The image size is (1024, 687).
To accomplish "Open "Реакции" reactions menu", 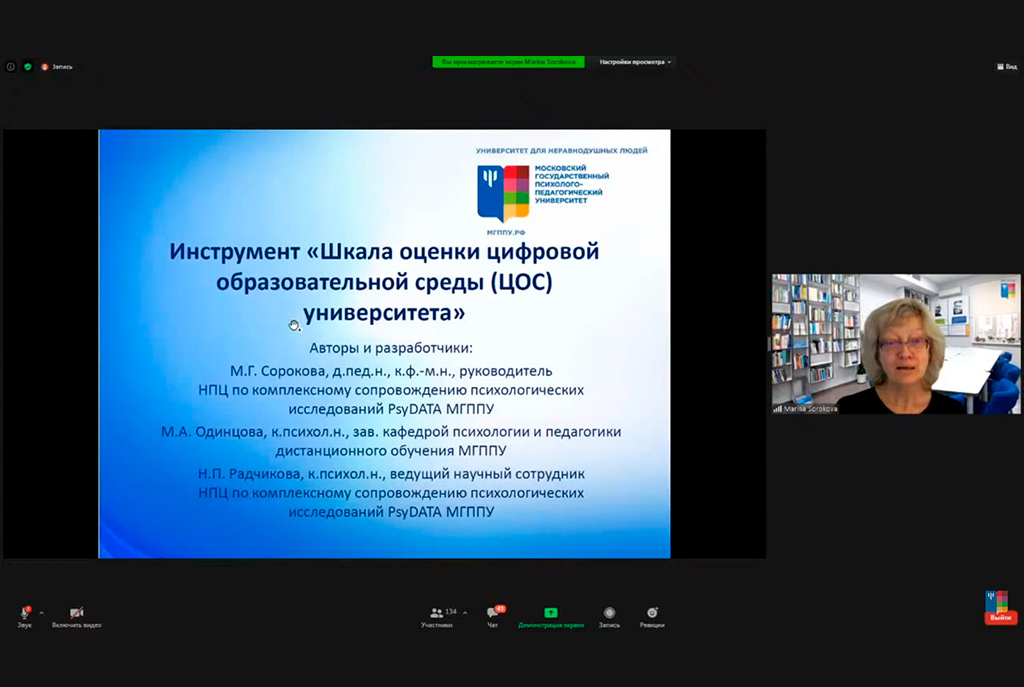I will [x=652, y=617].
